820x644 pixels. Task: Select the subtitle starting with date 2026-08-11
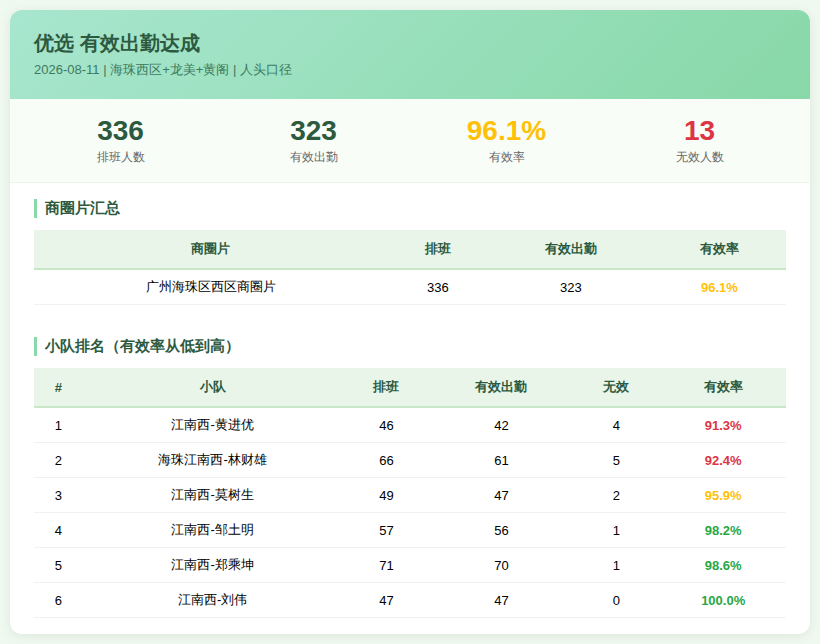pyautogui.click(x=163, y=70)
